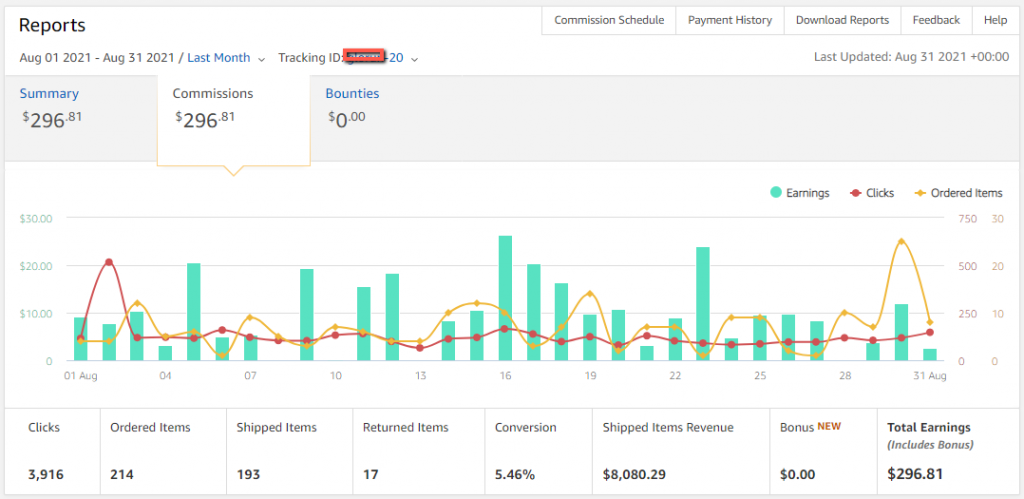Click the Aug 01 2021 - Aug 31 2021 date text

tap(97, 57)
